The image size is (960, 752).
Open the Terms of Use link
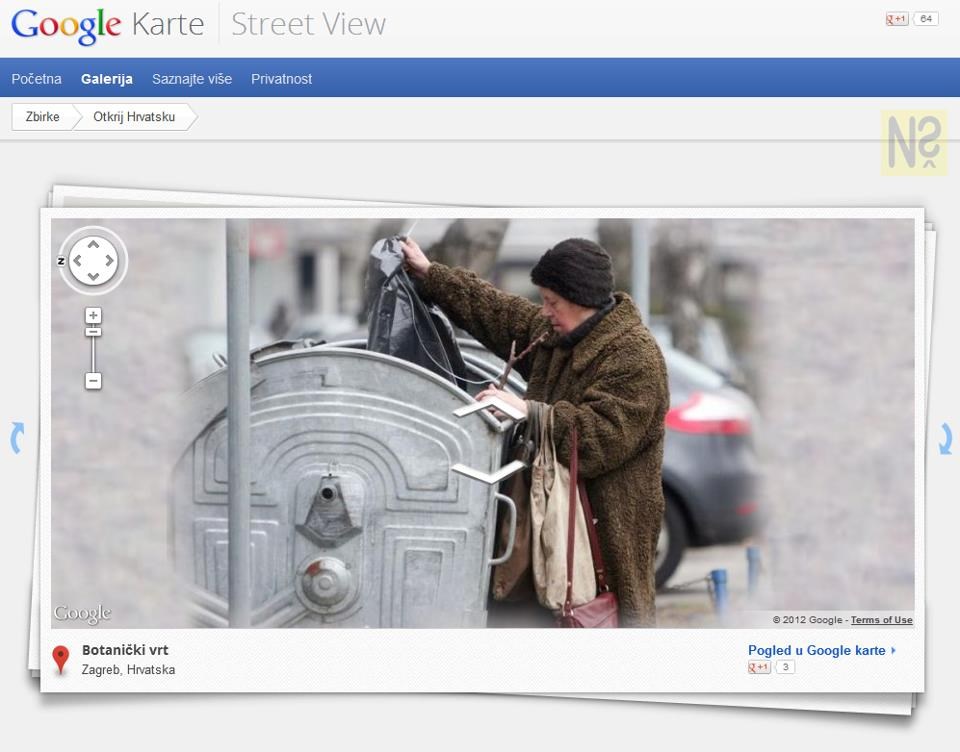(x=881, y=620)
